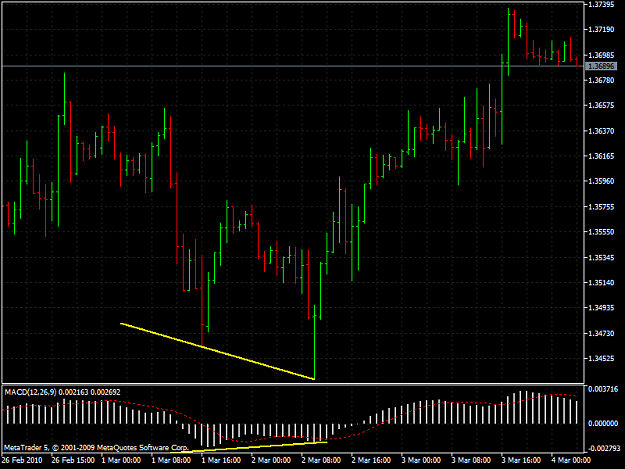Click the 3 Mar 00:00 time label
Screen dimensions: 625x469
(421, 460)
